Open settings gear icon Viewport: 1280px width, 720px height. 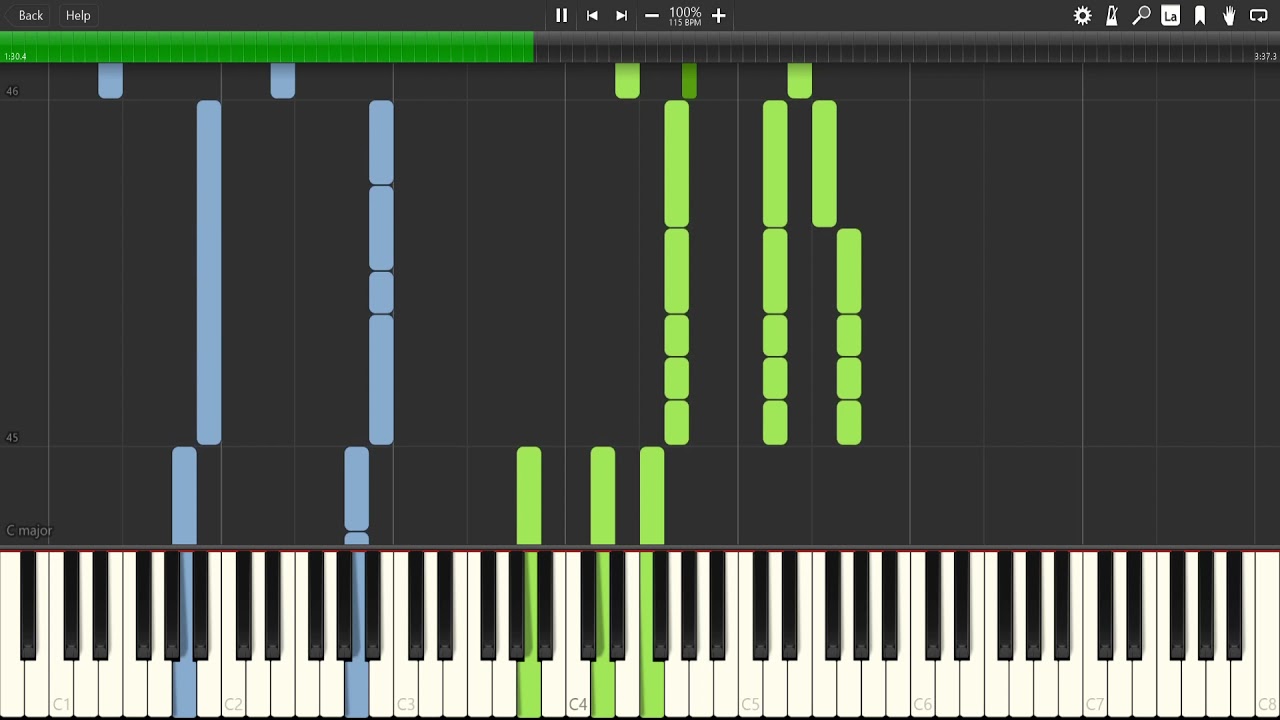click(1082, 15)
